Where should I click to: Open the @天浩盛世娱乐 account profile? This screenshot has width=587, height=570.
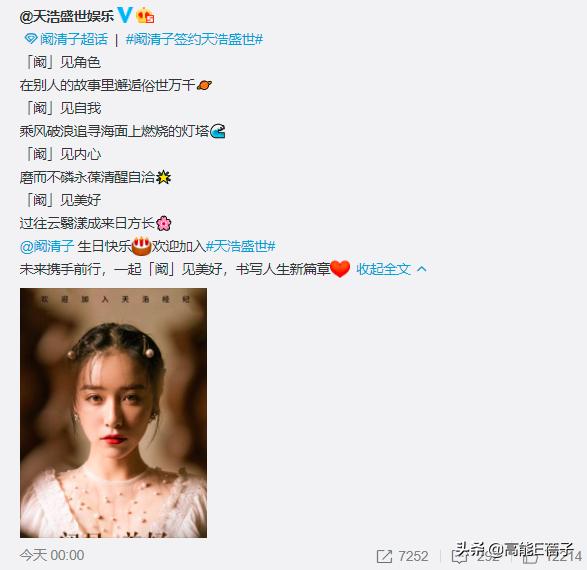(x=67, y=16)
